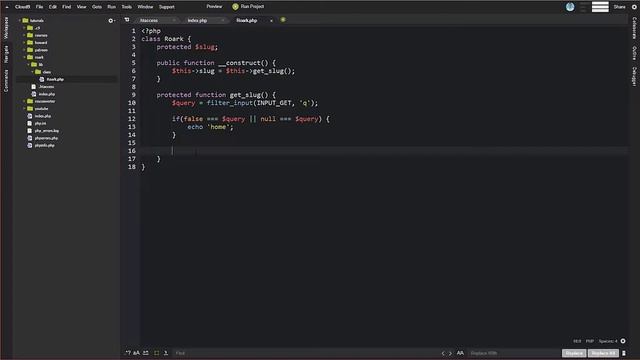Collapse the class folder arrow
The height and width of the screenshot is (360, 640).
pos(33,72)
